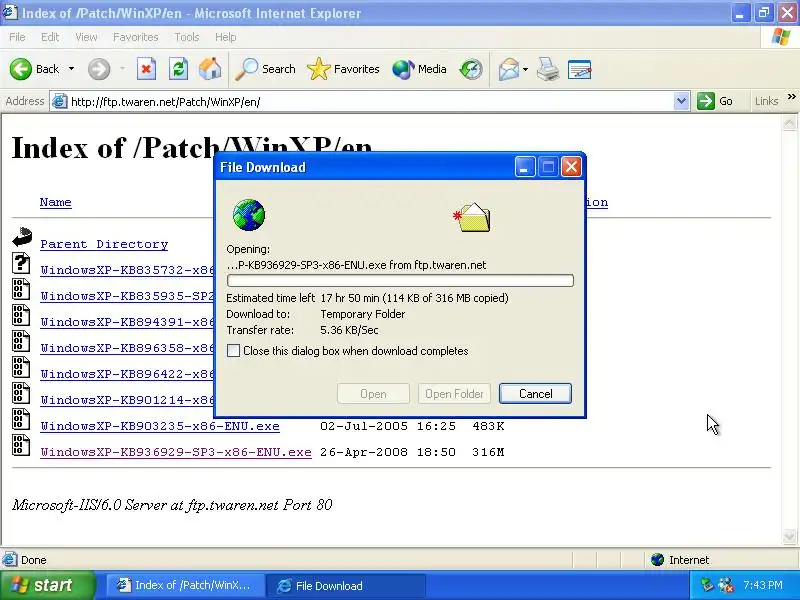Open the Parent Directory link

[x=104, y=244]
